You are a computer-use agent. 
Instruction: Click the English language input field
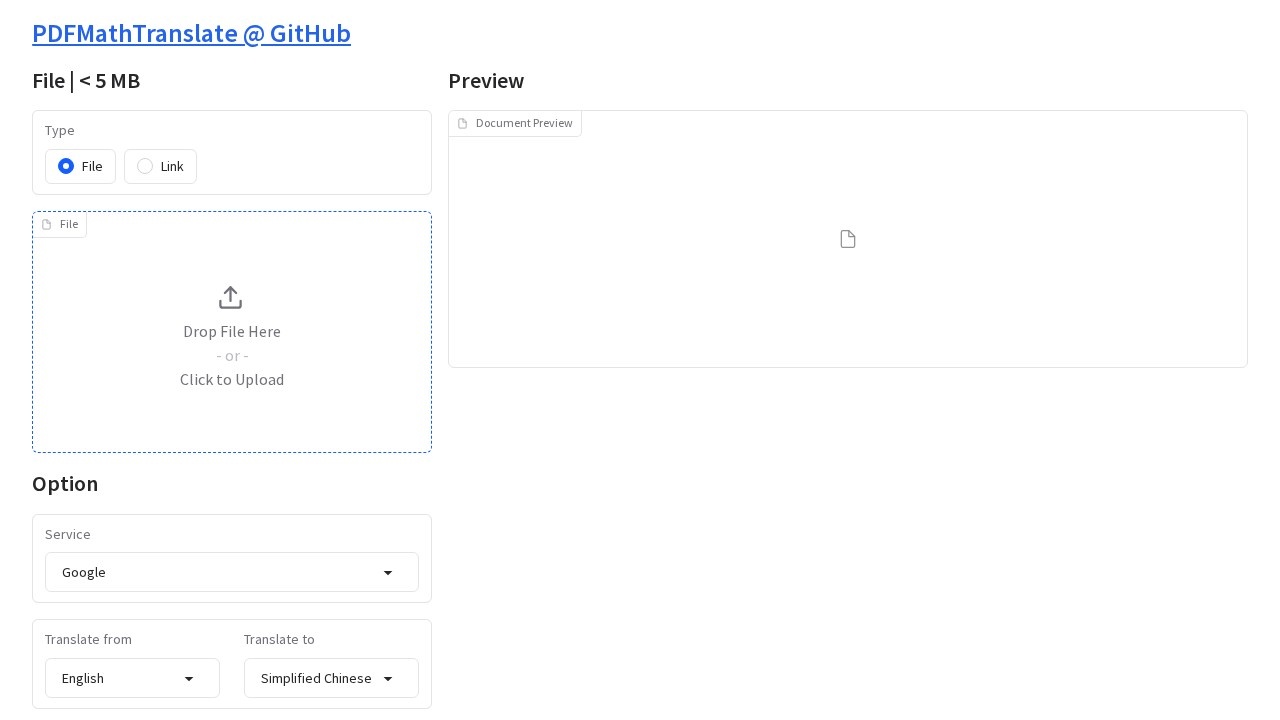pos(115,679)
